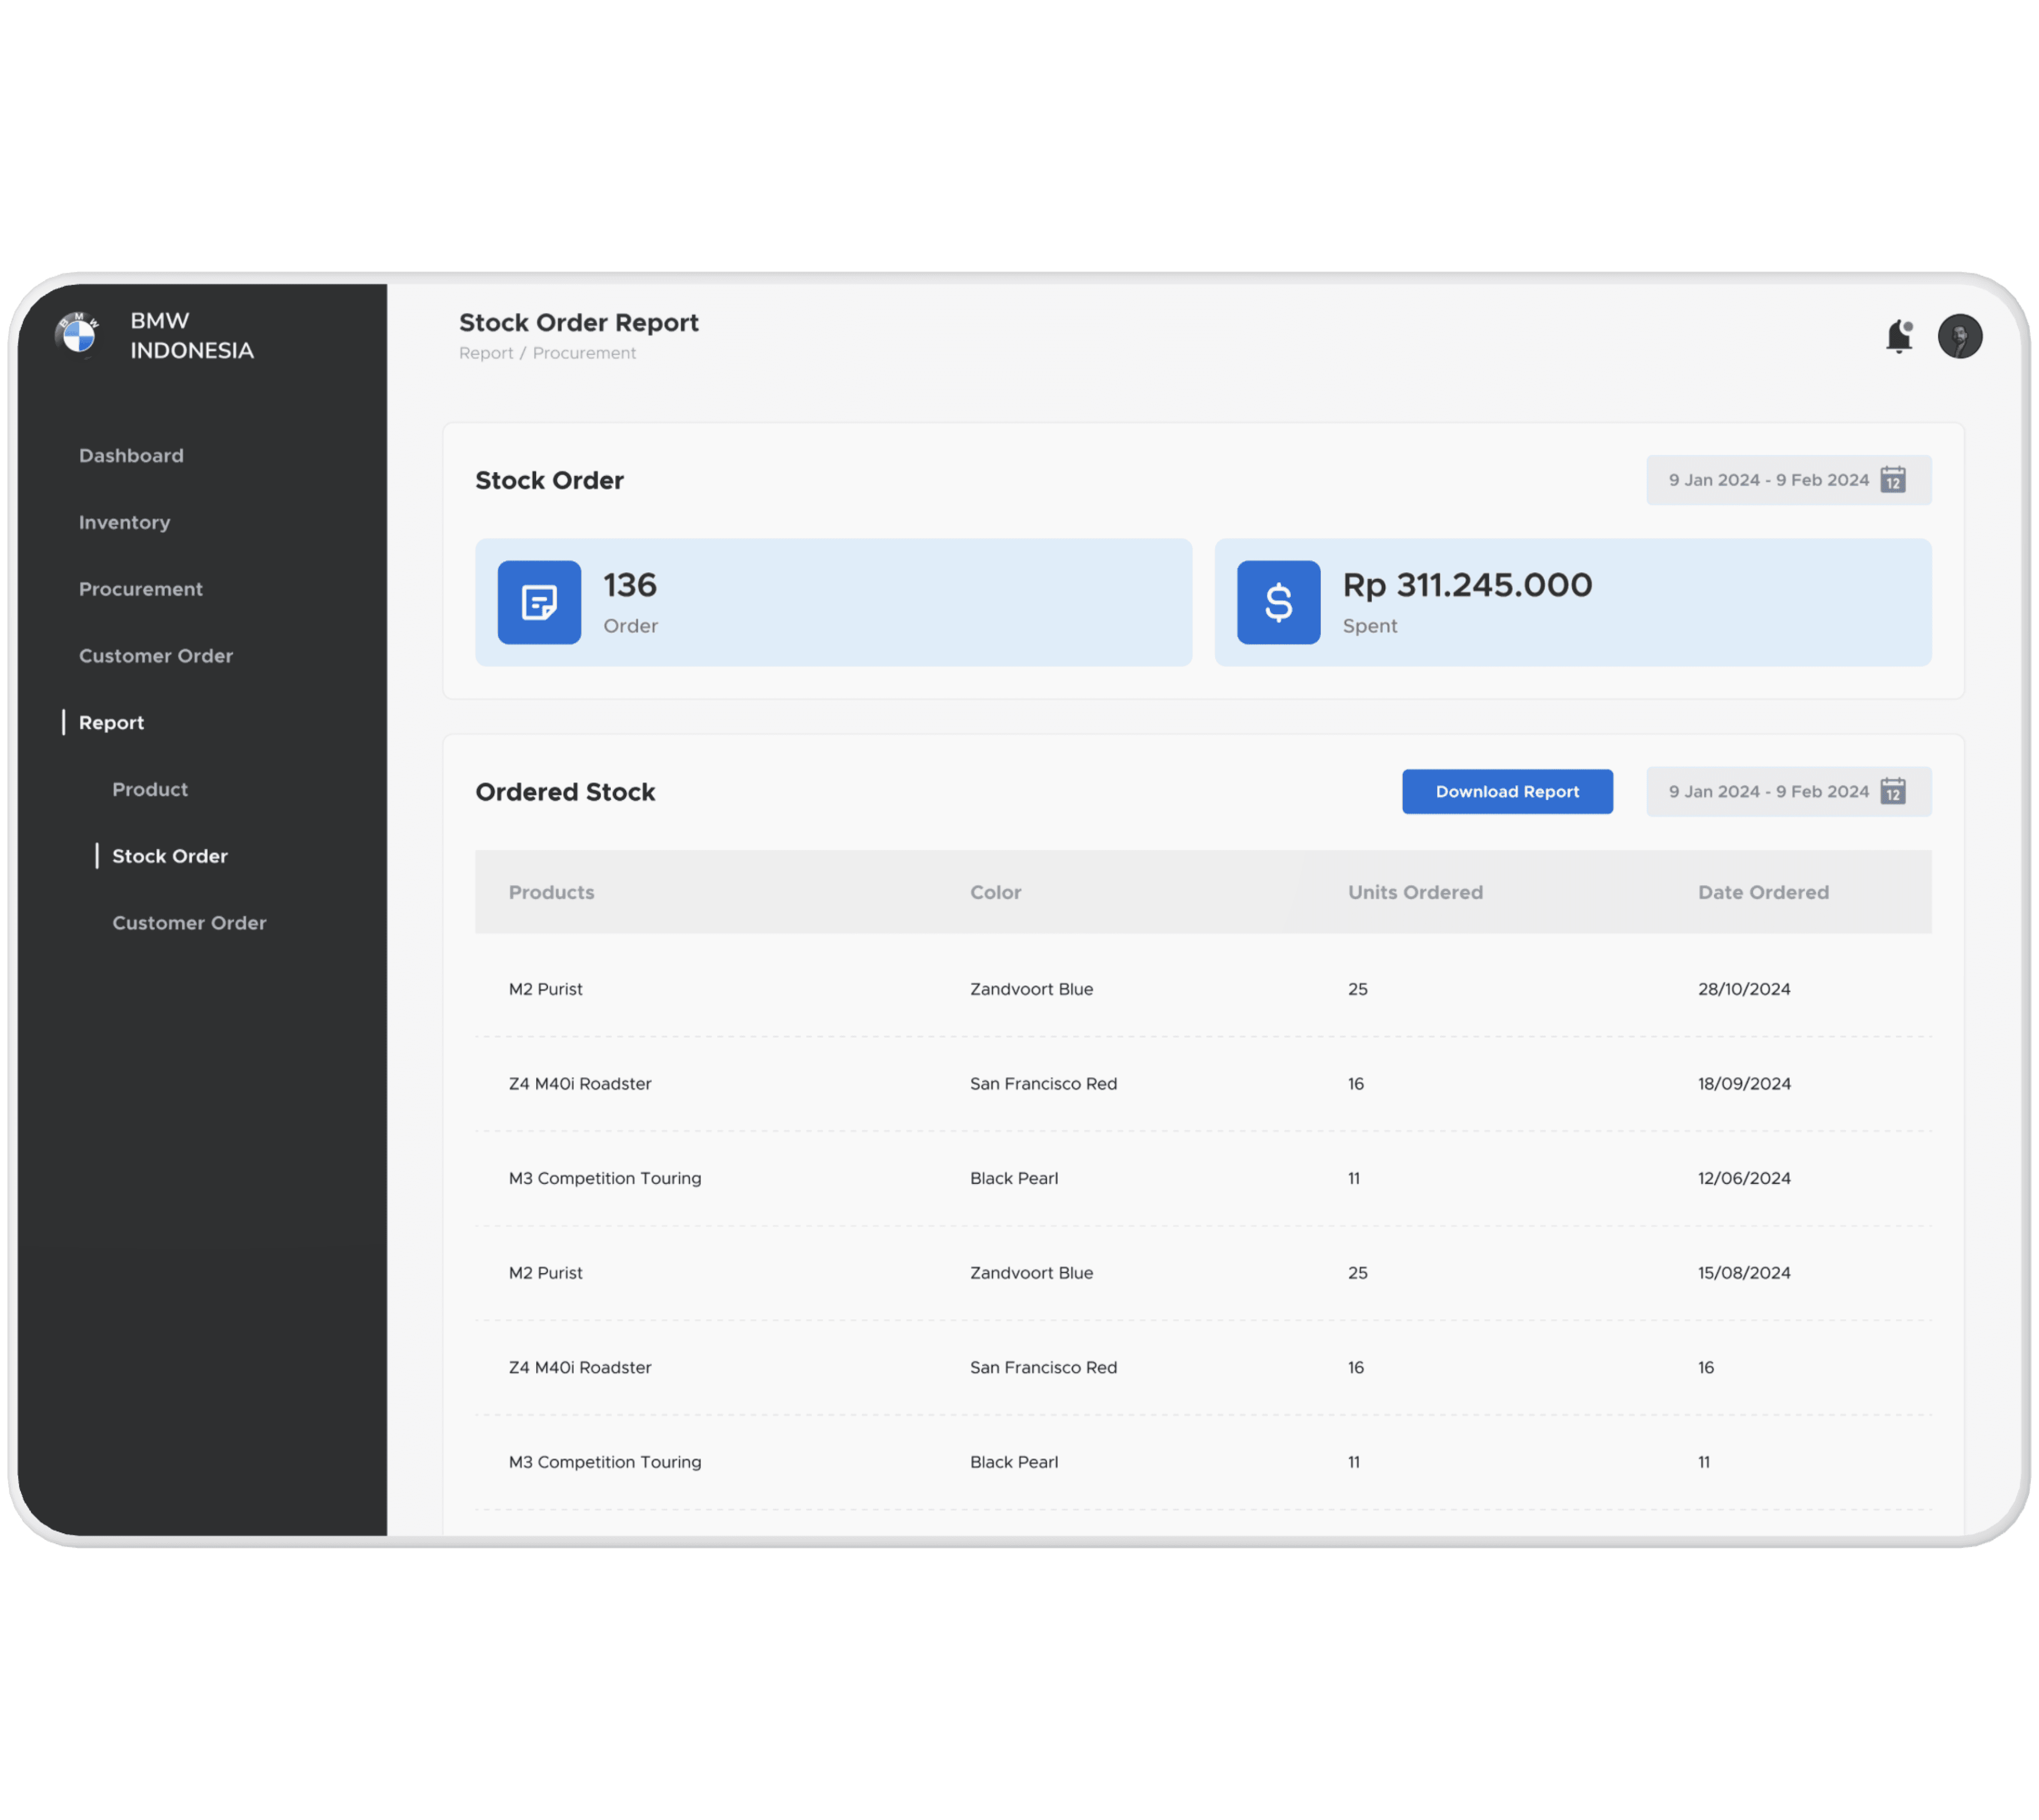The height and width of the screenshot is (1820, 2039).
Task: Select Product under Report
Action: [x=150, y=789]
